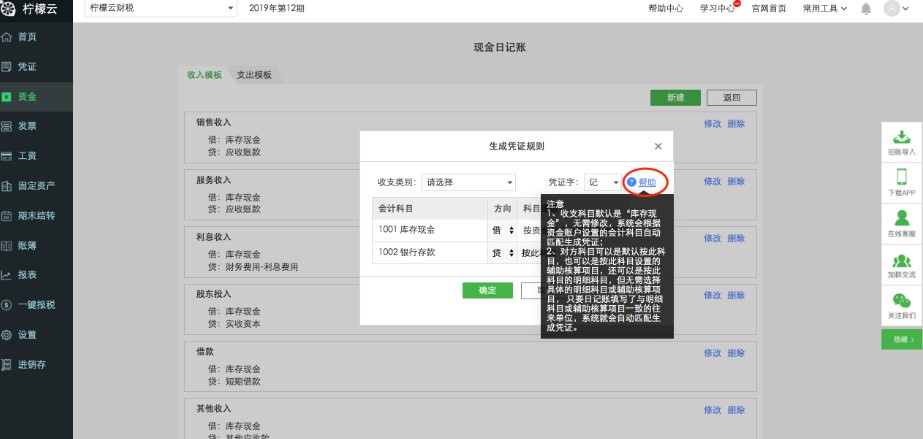This screenshot has width=923, height=439.
Task: Click 删除 for 股东投入 template
Action: coord(736,295)
